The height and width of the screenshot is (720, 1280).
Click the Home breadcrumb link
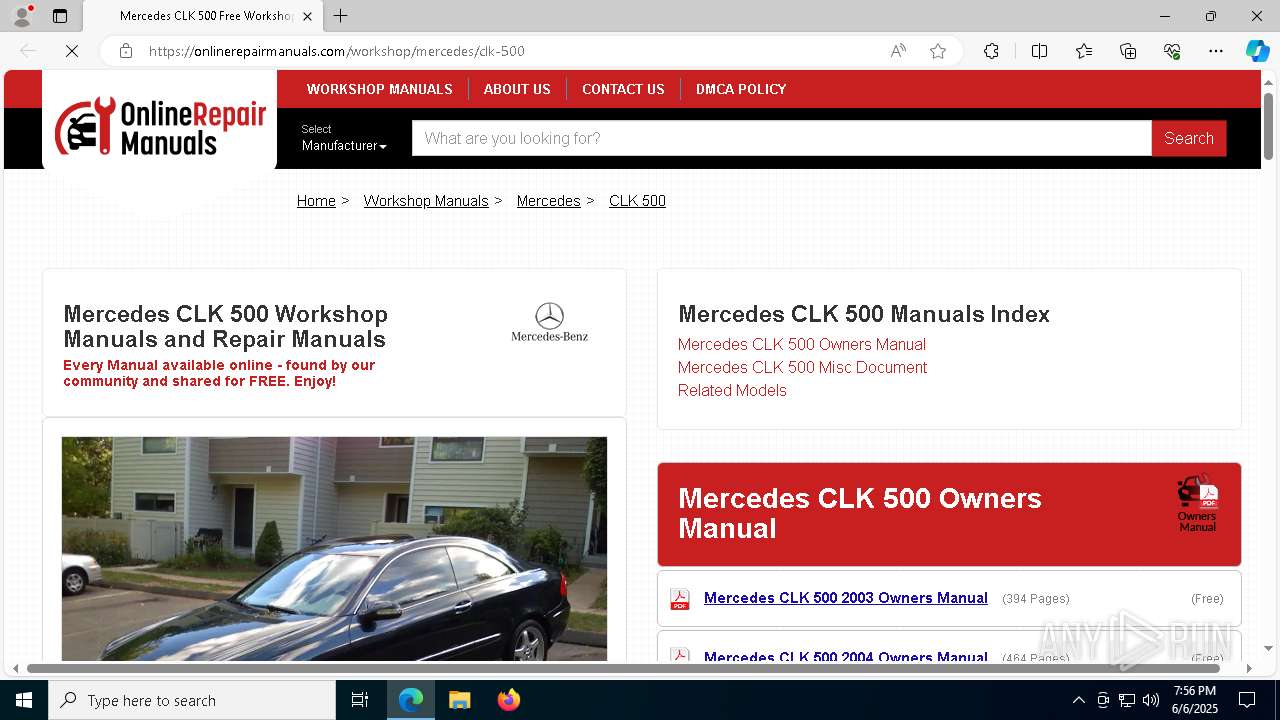[x=316, y=201]
